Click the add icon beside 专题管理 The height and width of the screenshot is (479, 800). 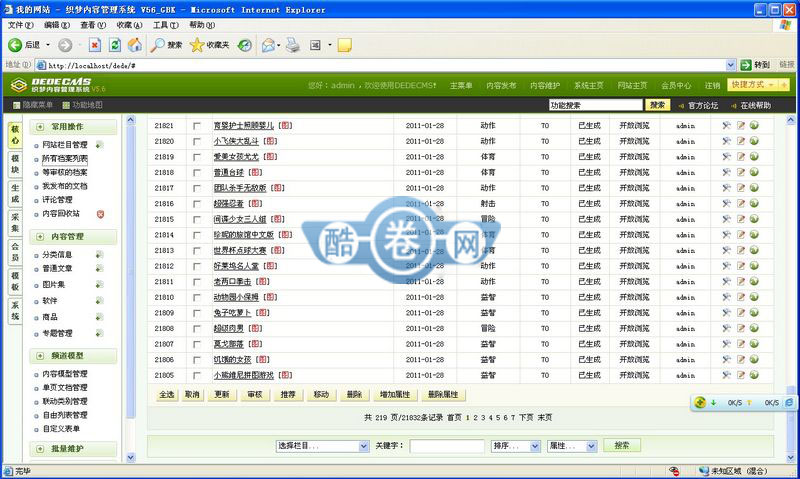[x=99, y=334]
